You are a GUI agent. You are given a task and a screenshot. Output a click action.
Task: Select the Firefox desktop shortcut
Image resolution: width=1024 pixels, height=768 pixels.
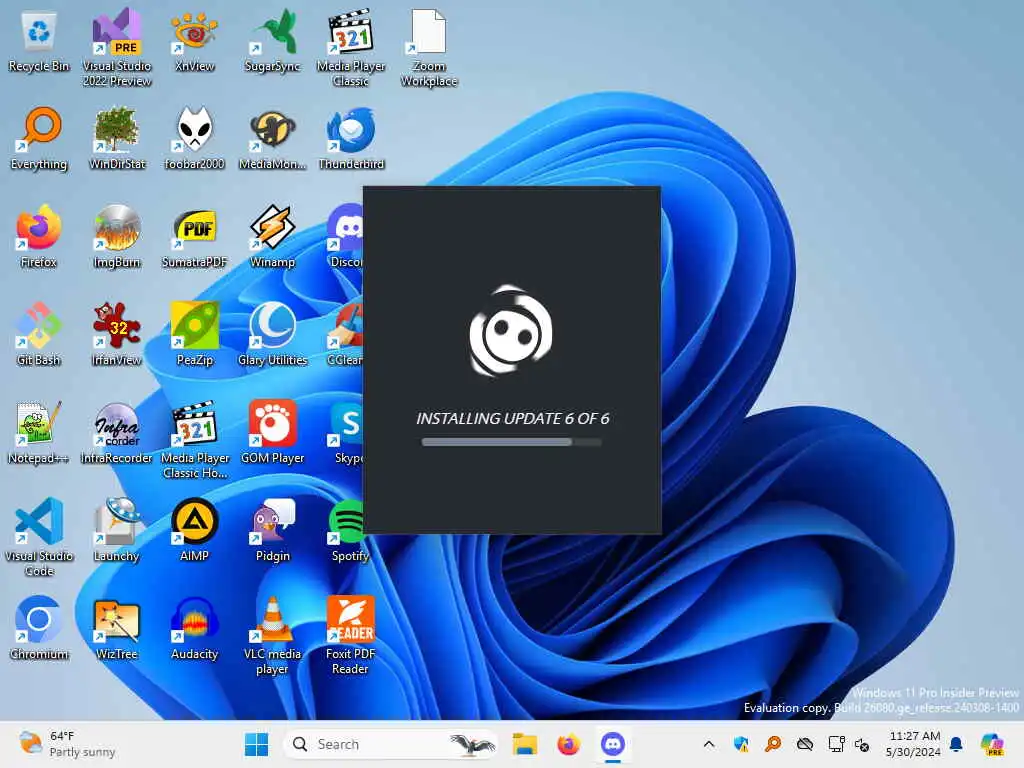pos(39,236)
